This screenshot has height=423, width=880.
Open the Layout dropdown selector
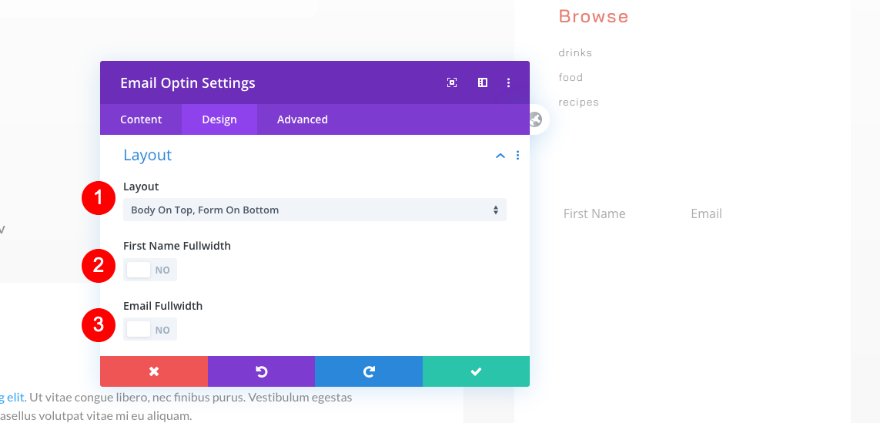click(314, 210)
